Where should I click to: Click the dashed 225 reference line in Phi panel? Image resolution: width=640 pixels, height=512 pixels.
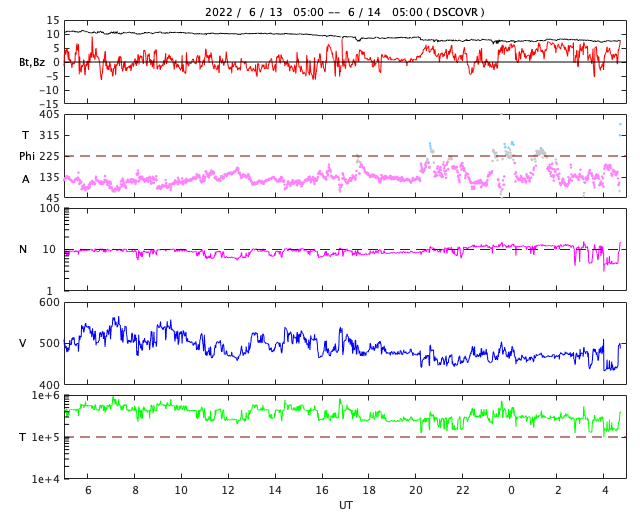click(345, 156)
